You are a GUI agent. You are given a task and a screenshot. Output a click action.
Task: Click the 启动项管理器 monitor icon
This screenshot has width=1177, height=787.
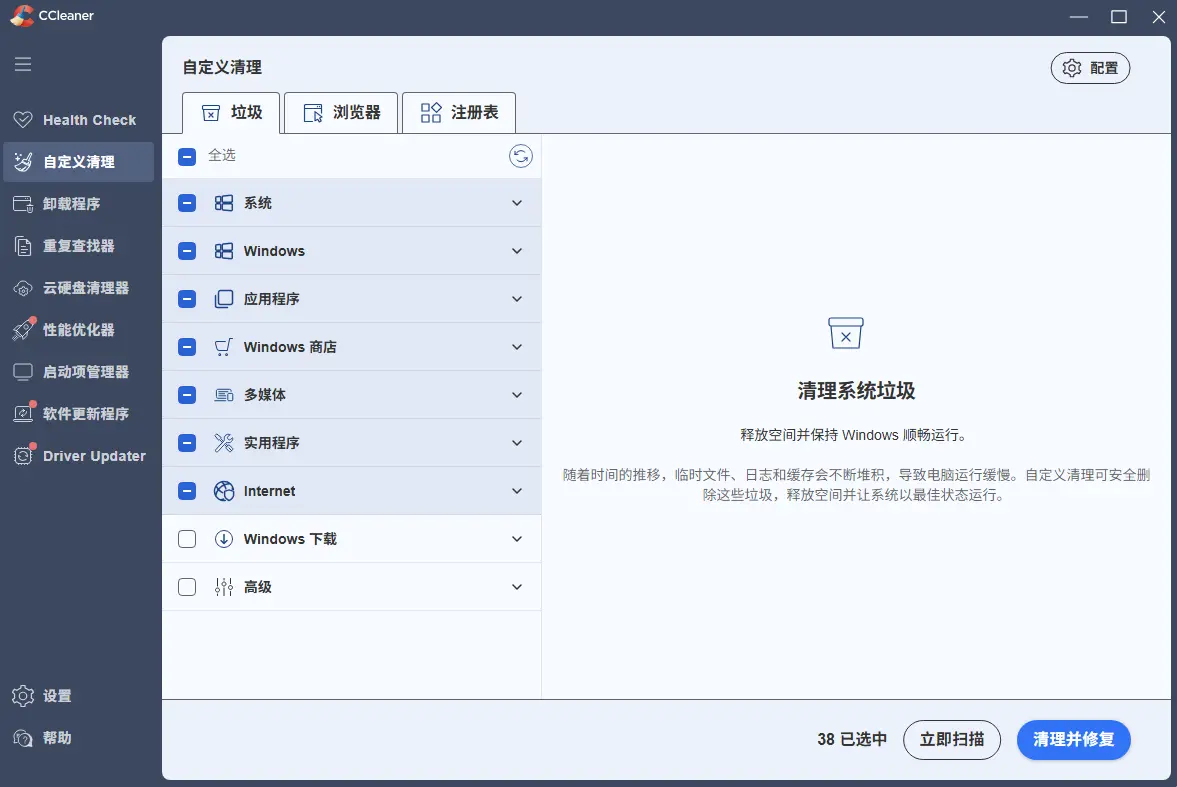point(23,372)
